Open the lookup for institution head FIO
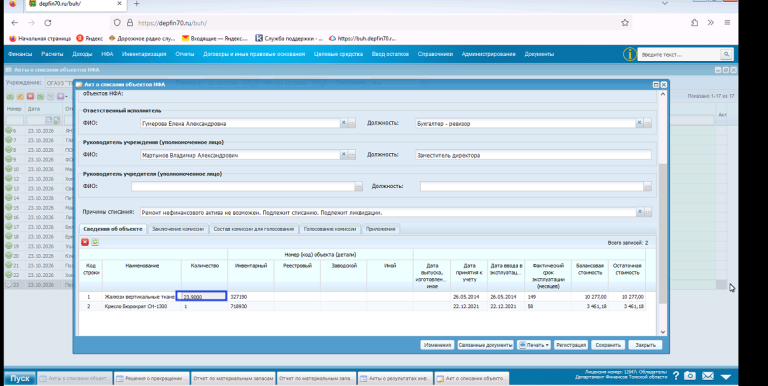 click(x=352, y=155)
